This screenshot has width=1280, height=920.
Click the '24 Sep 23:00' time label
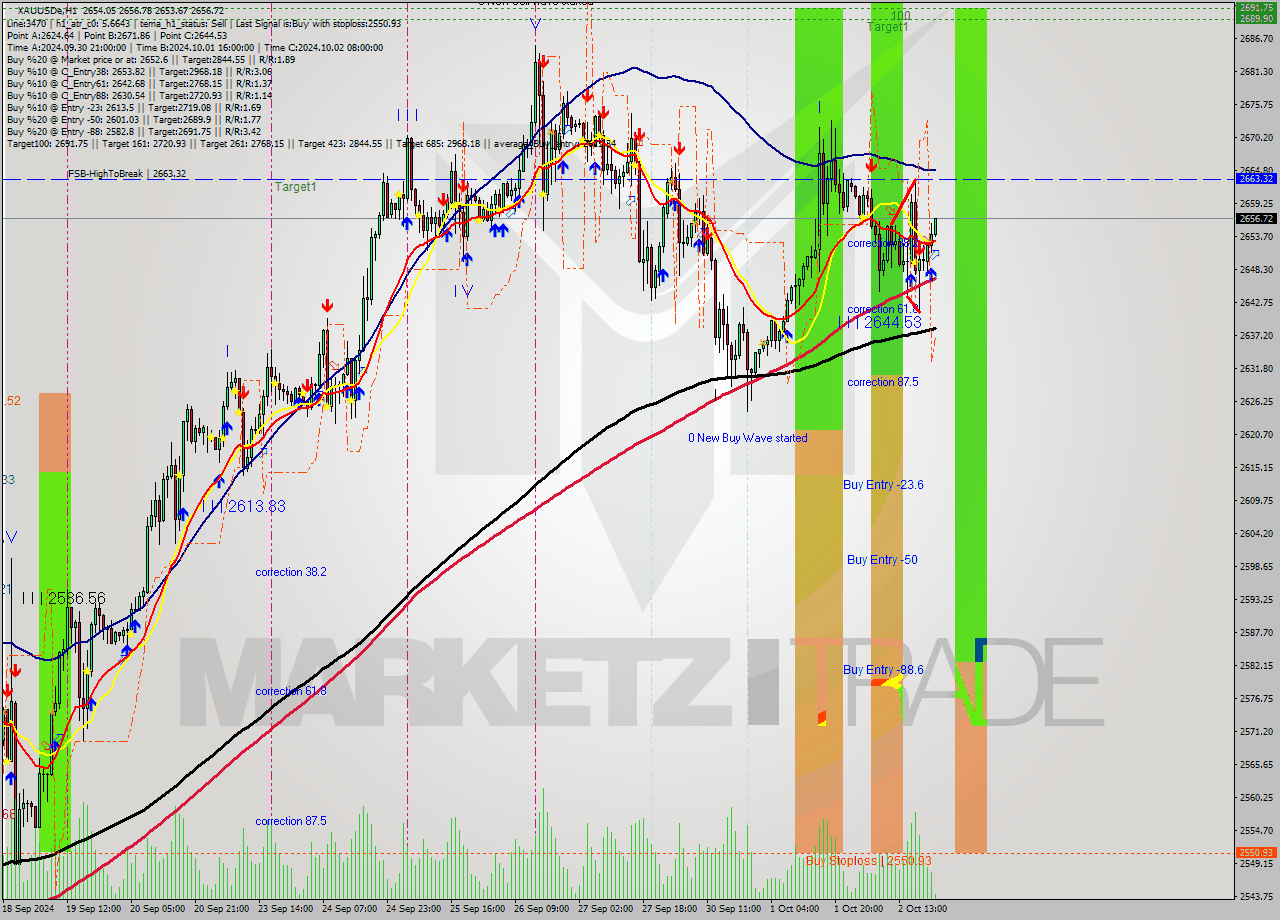[415, 909]
